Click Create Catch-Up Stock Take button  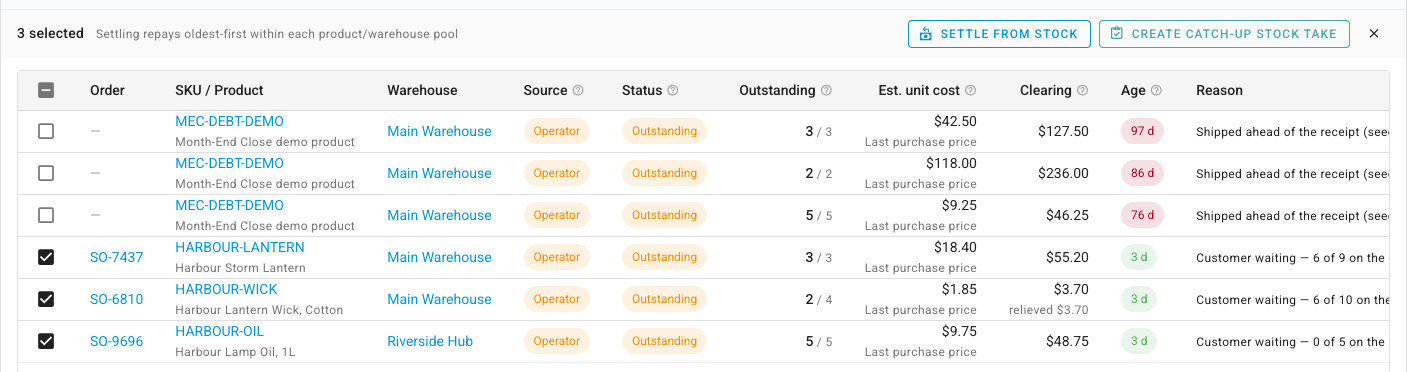coord(1224,34)
